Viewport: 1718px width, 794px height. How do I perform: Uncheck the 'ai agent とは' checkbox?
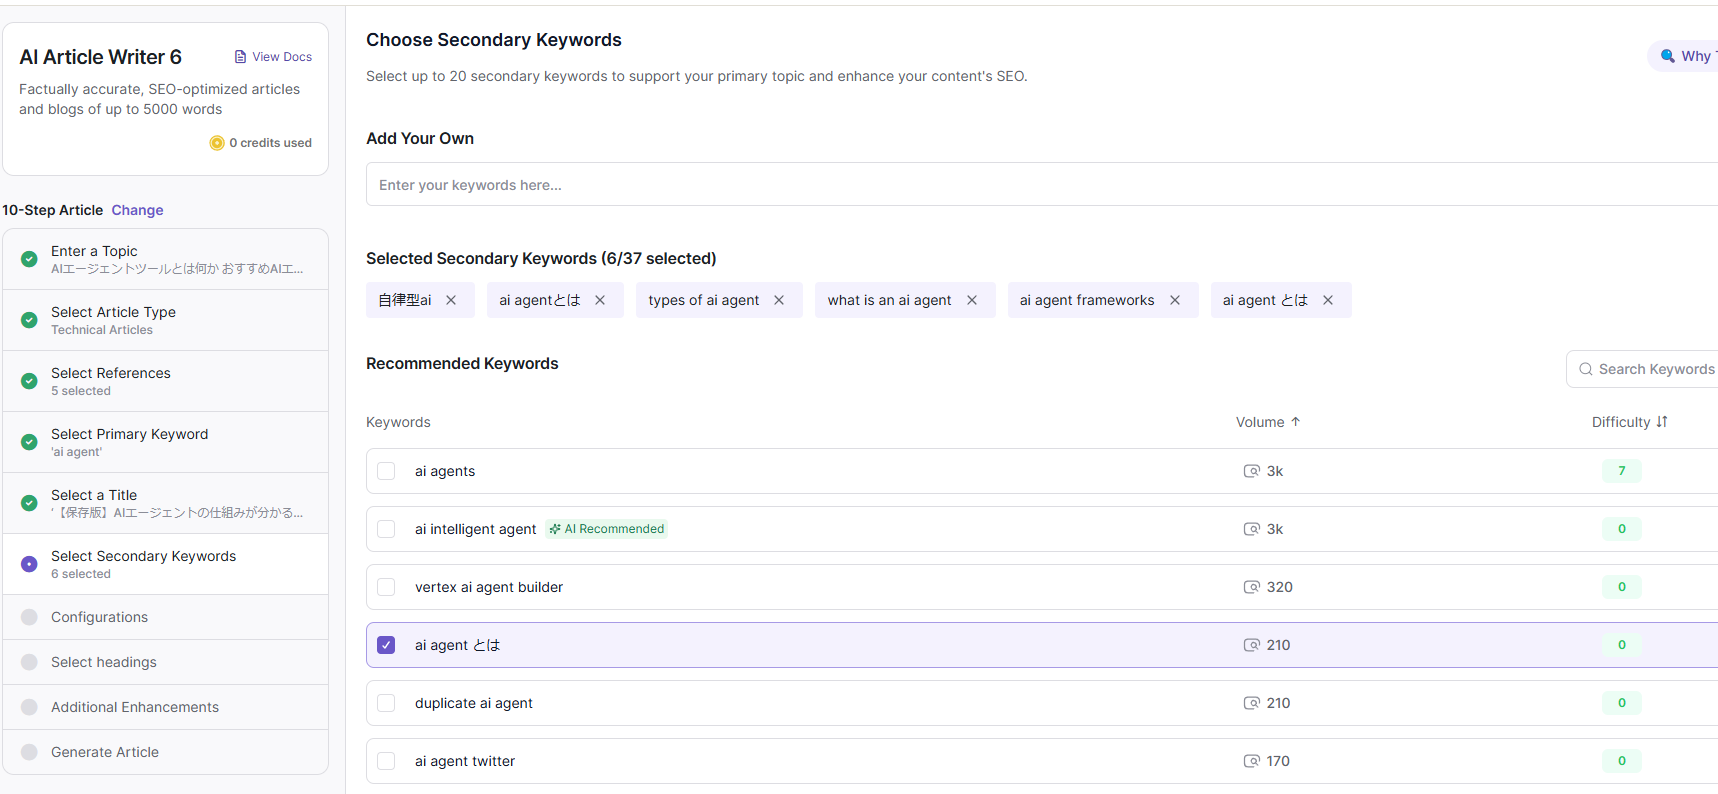click(386, 645)
